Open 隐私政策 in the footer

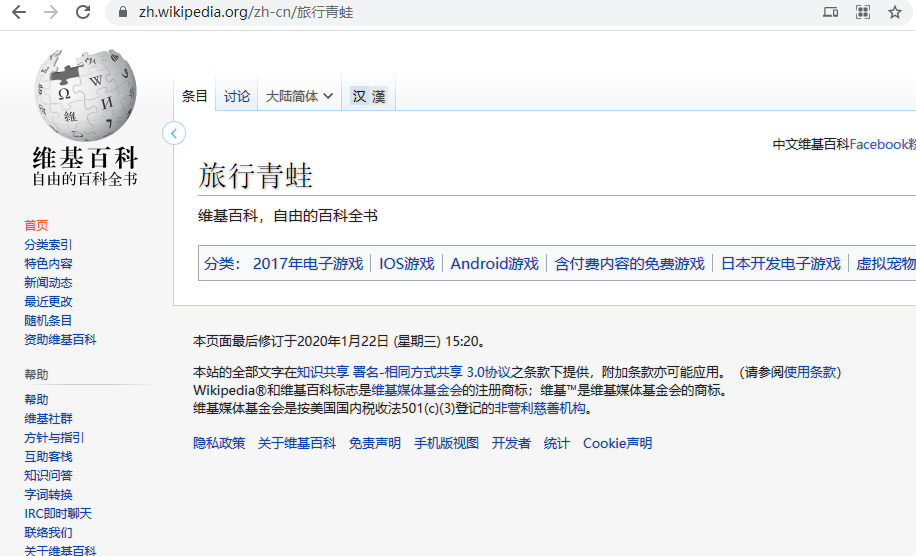pos(219,443)
